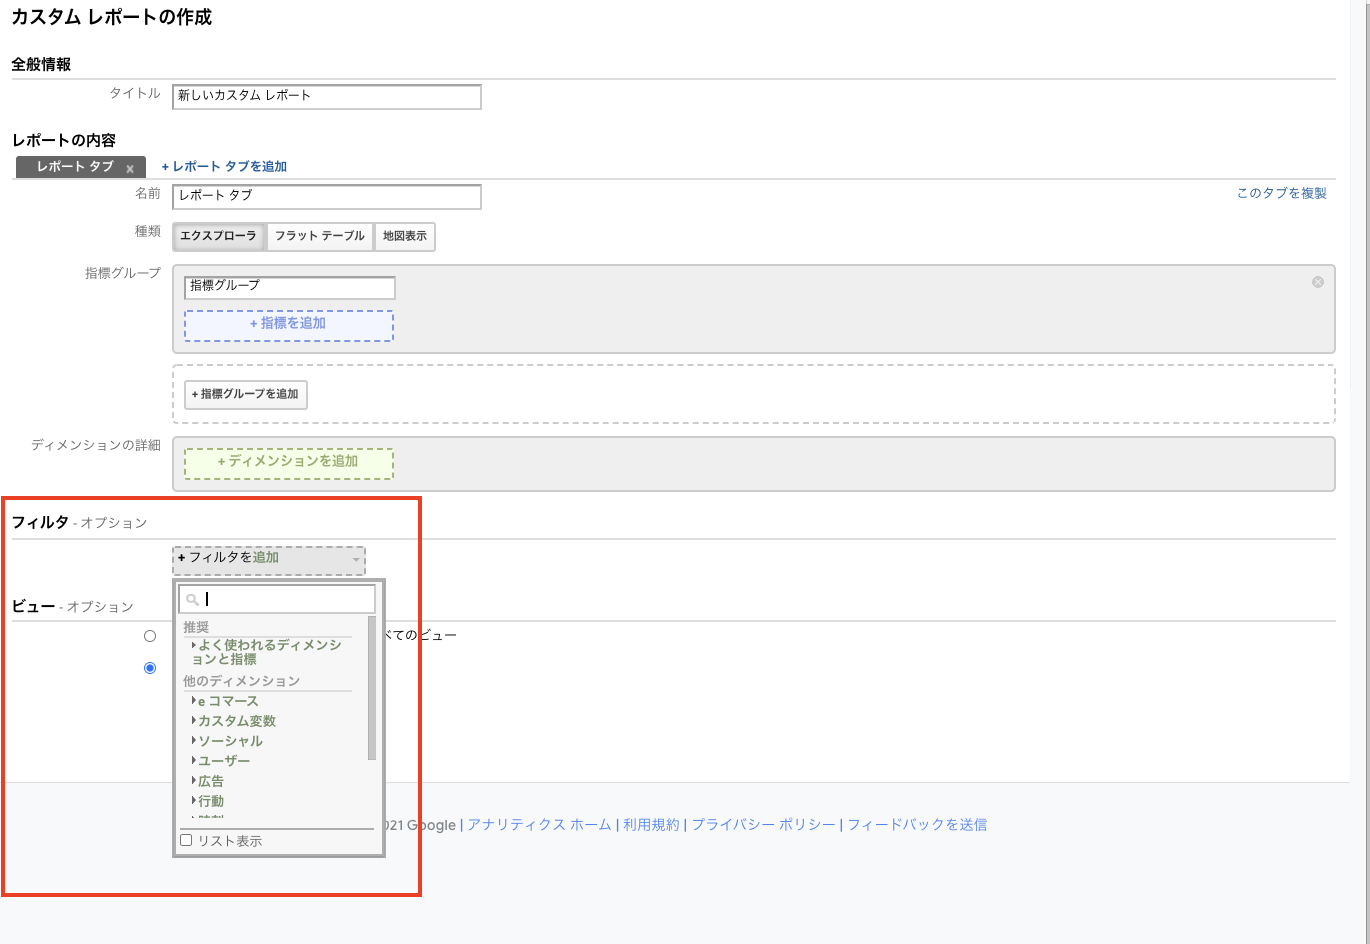Image resolution: width=1370 pixels, height=944 pixels.
Task: Click the filter dropdown list scrollbar
Action: (x=372, y=690)
